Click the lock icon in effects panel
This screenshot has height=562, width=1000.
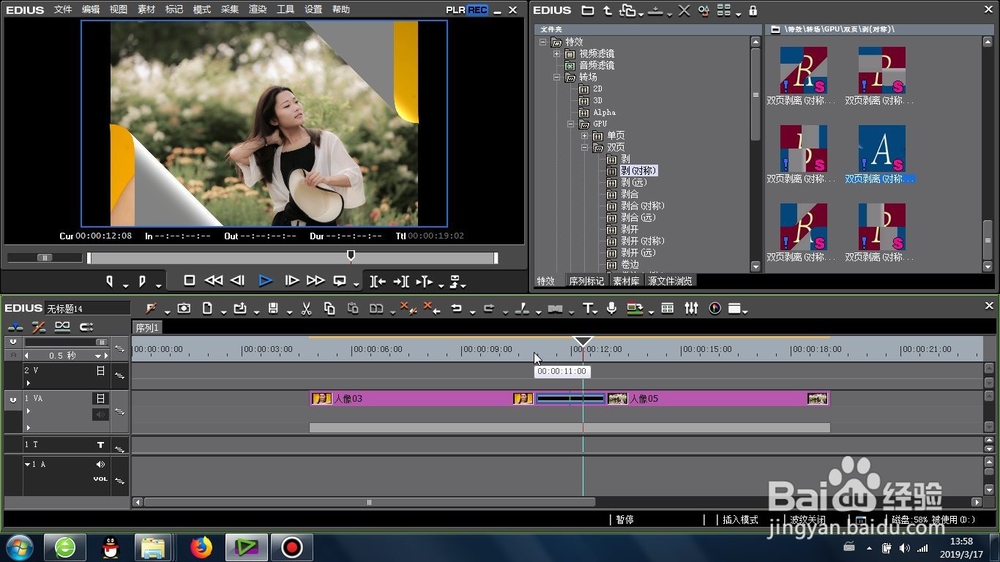pyautogui.click(x=753, y=11)
